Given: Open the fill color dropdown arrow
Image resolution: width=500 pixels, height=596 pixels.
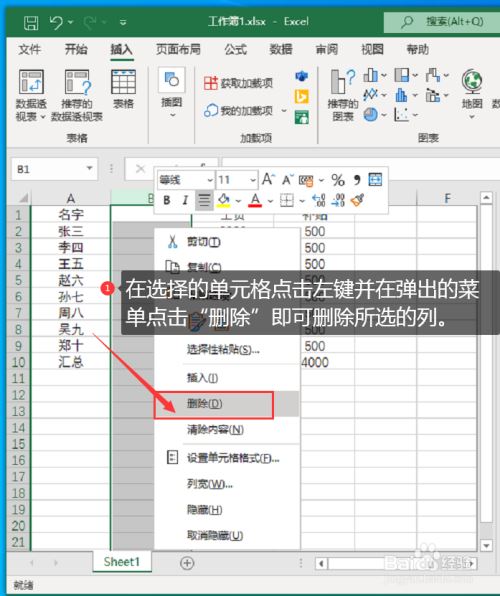Looking at the screenshot, I should pyautogui.click(x=238, y=201).
